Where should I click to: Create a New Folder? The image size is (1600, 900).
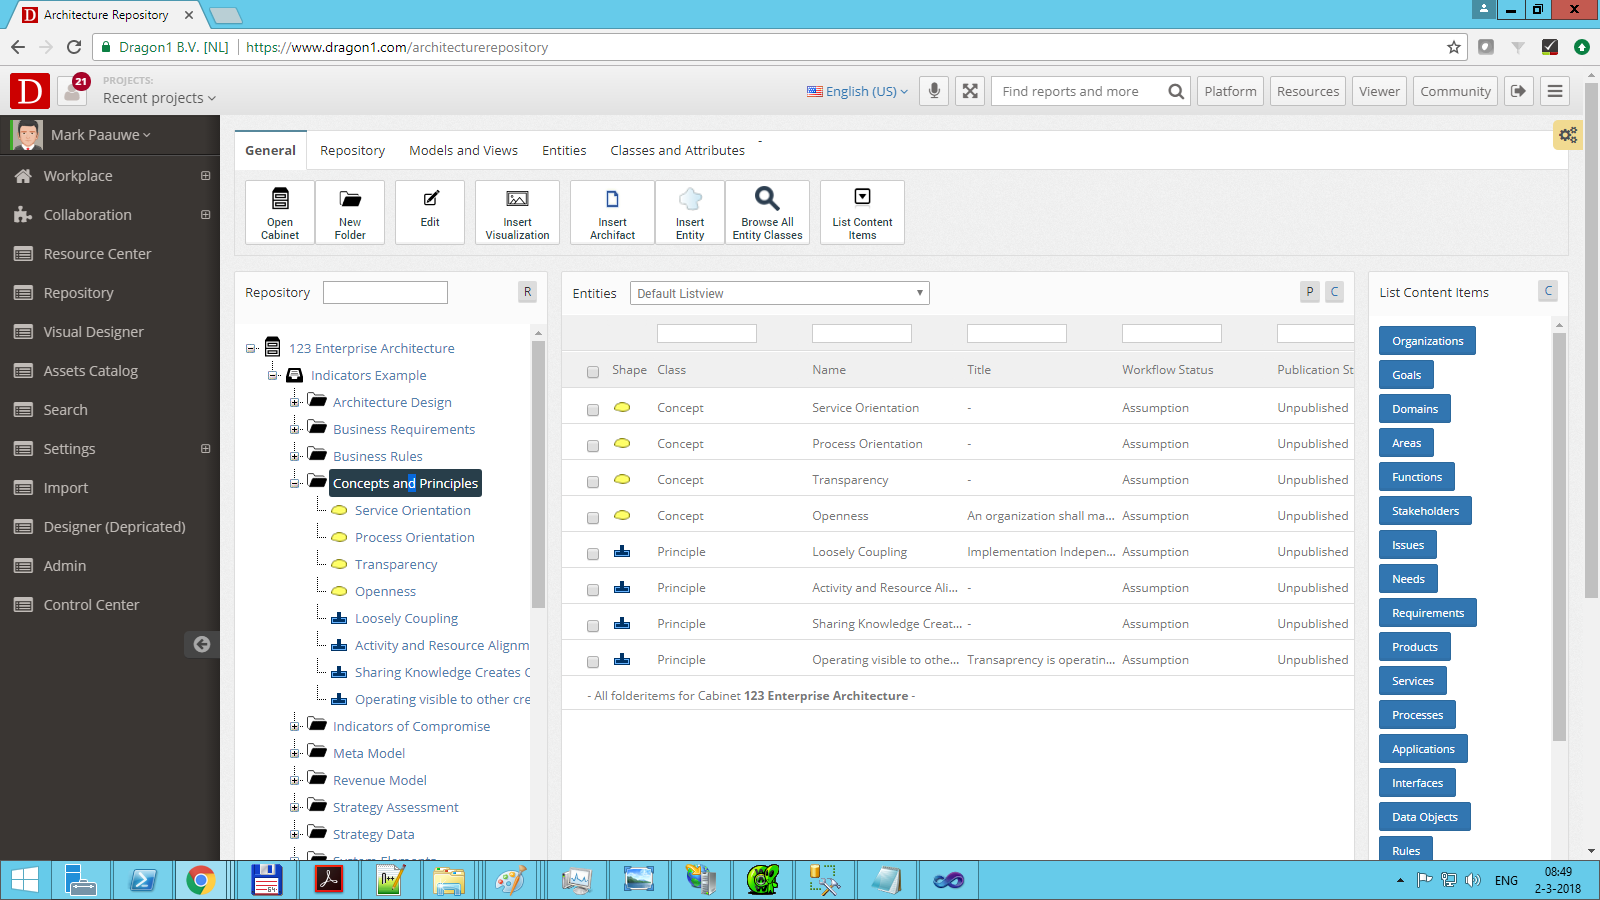coord(350,212)
